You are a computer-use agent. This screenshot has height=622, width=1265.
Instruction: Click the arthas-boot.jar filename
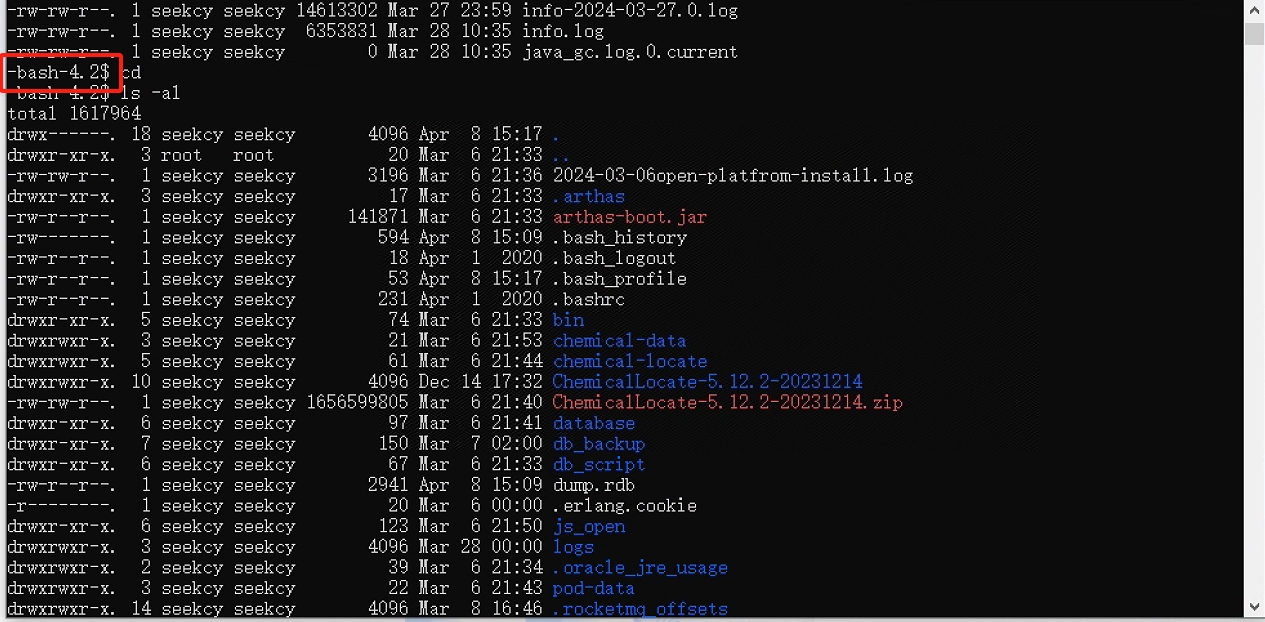coord(629,217)
